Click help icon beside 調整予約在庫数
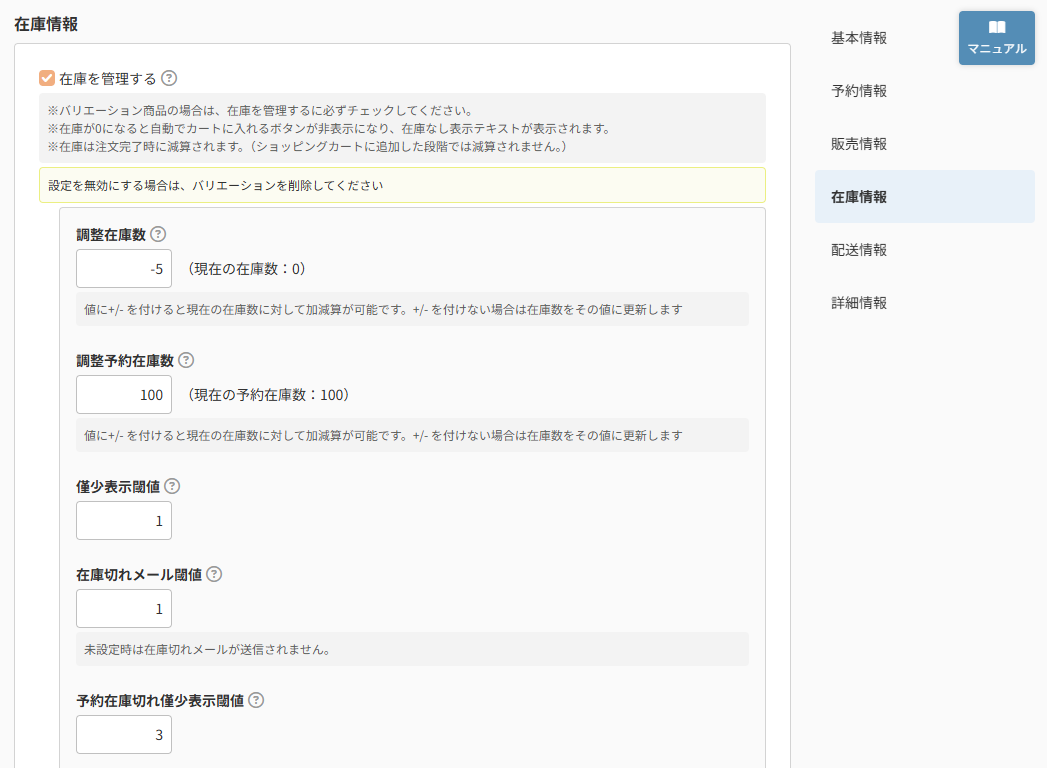The width and height of the screenshot is (1047, 768). click(186, 361)
